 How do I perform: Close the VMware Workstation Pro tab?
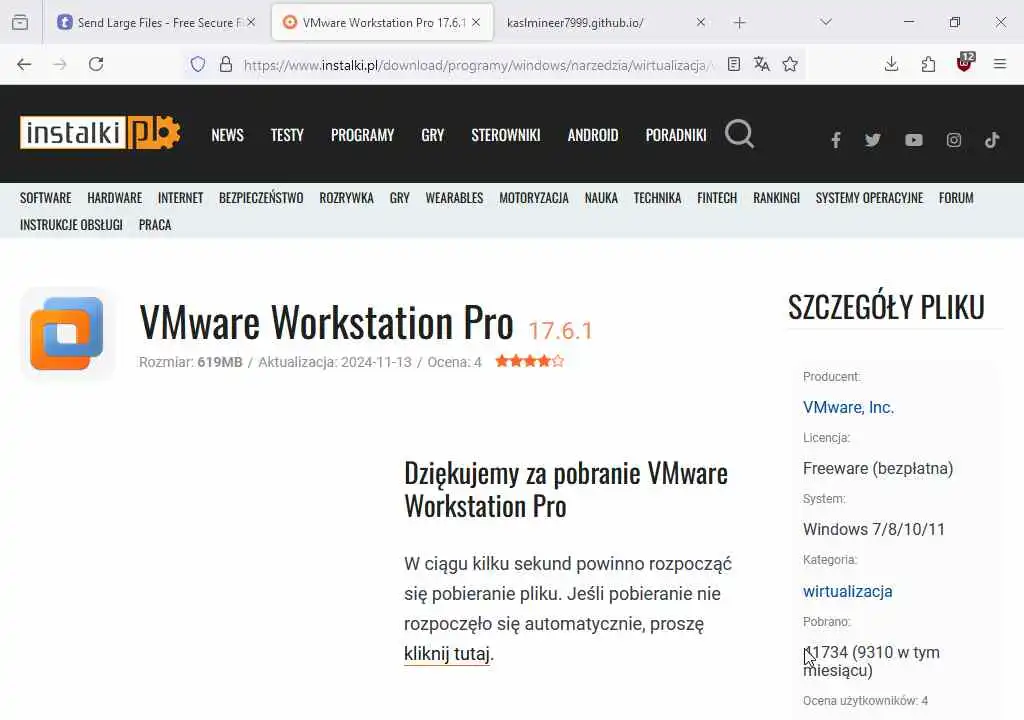pyautogui.click(x=476, y=22)
